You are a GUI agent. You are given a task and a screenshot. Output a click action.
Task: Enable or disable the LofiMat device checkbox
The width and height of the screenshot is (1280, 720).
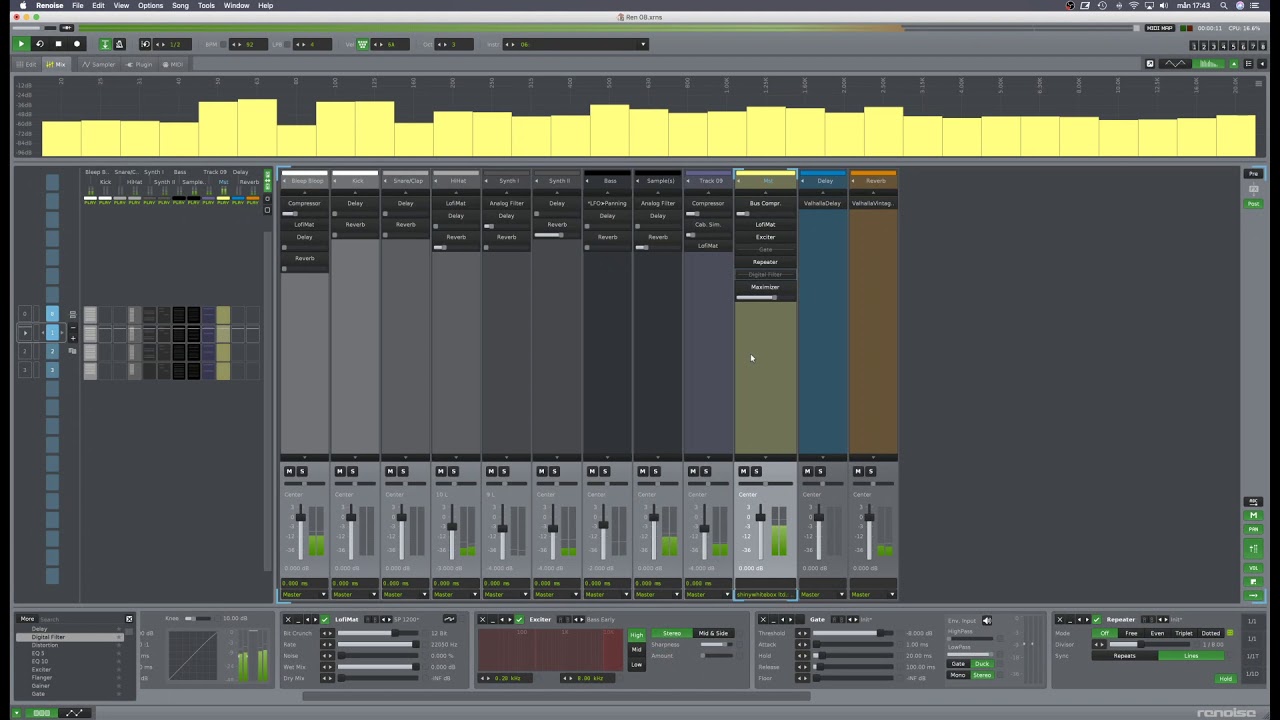326,619
